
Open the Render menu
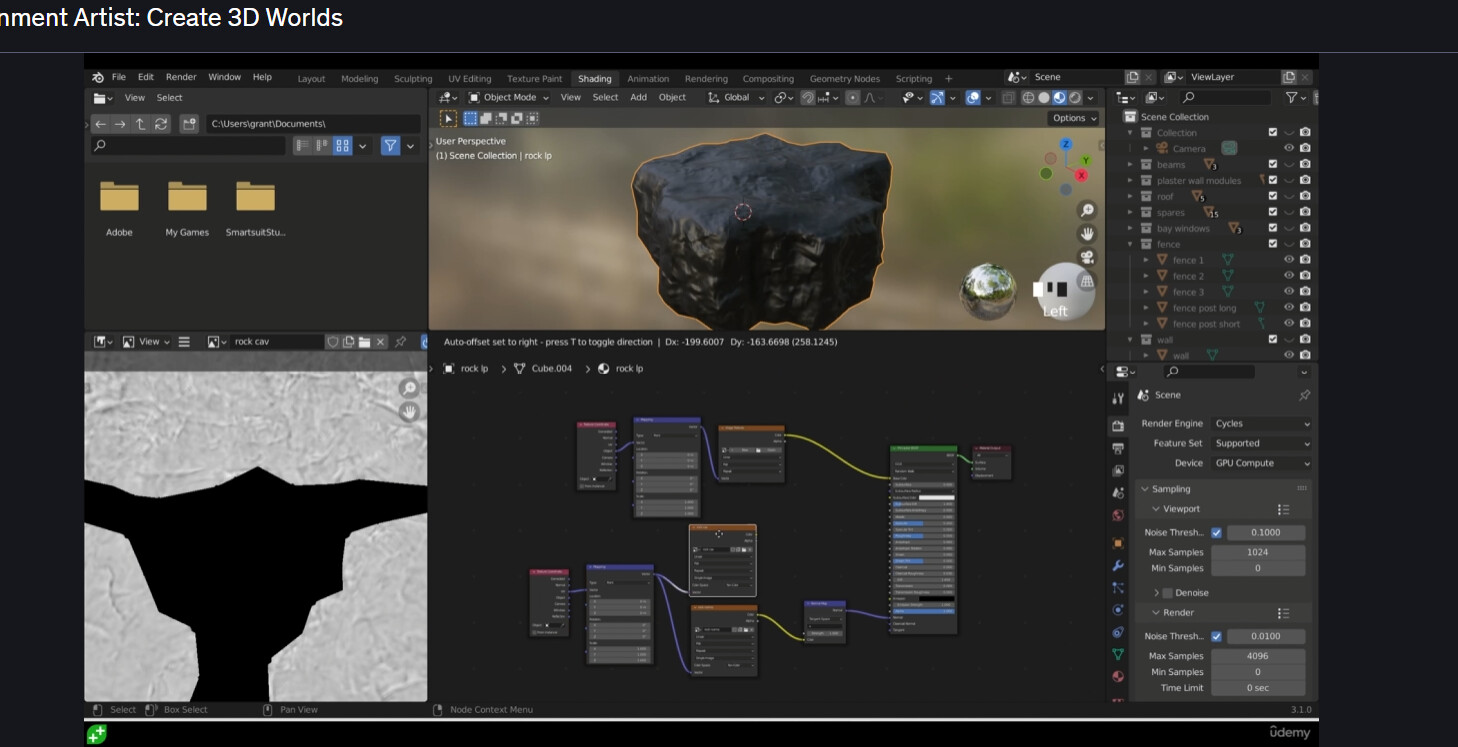pos(181,77)
